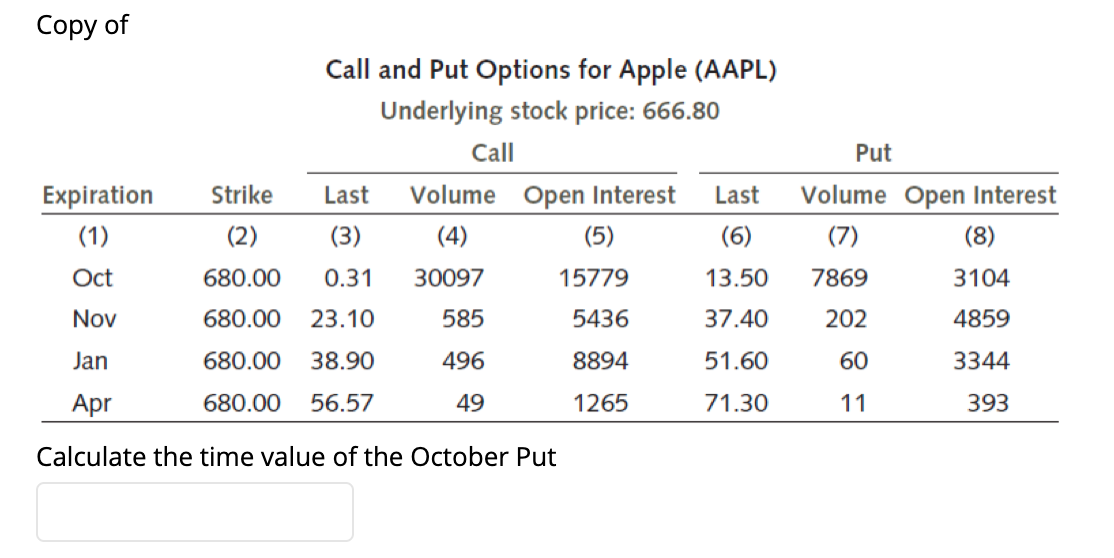Image resolution: width=1114 pixels, height=558 pixels.
Task: Select the "Oct" expiration row label
Action: (93, 278)
